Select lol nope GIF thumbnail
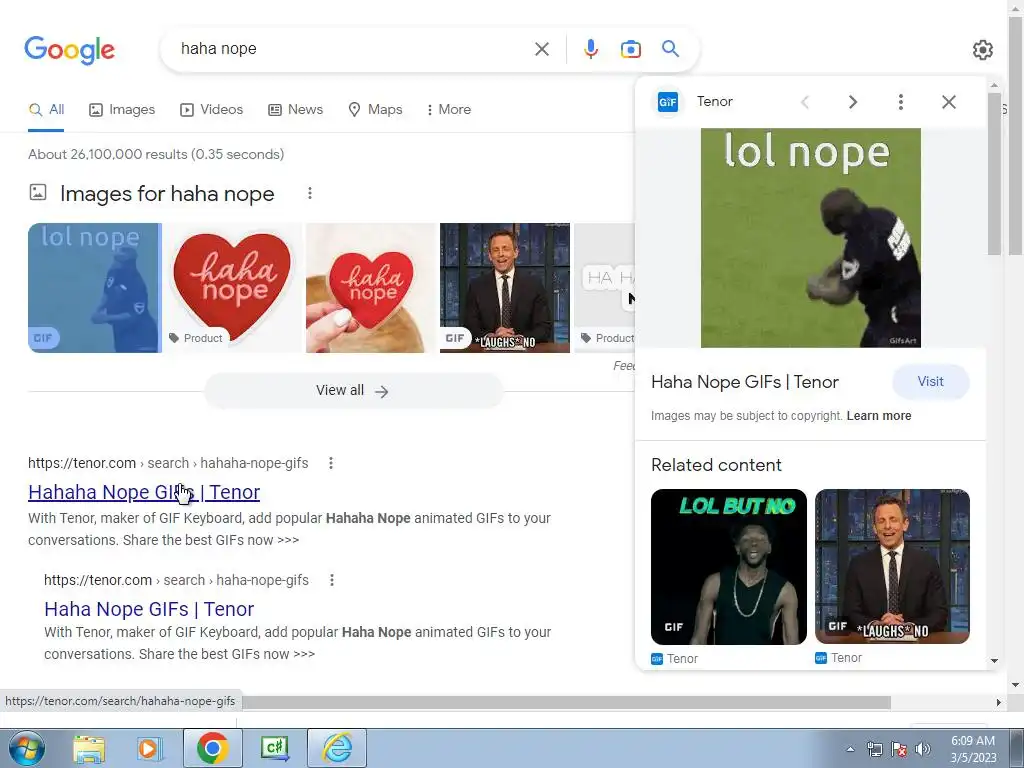1024x768 pixels. [x=95, y=288]
